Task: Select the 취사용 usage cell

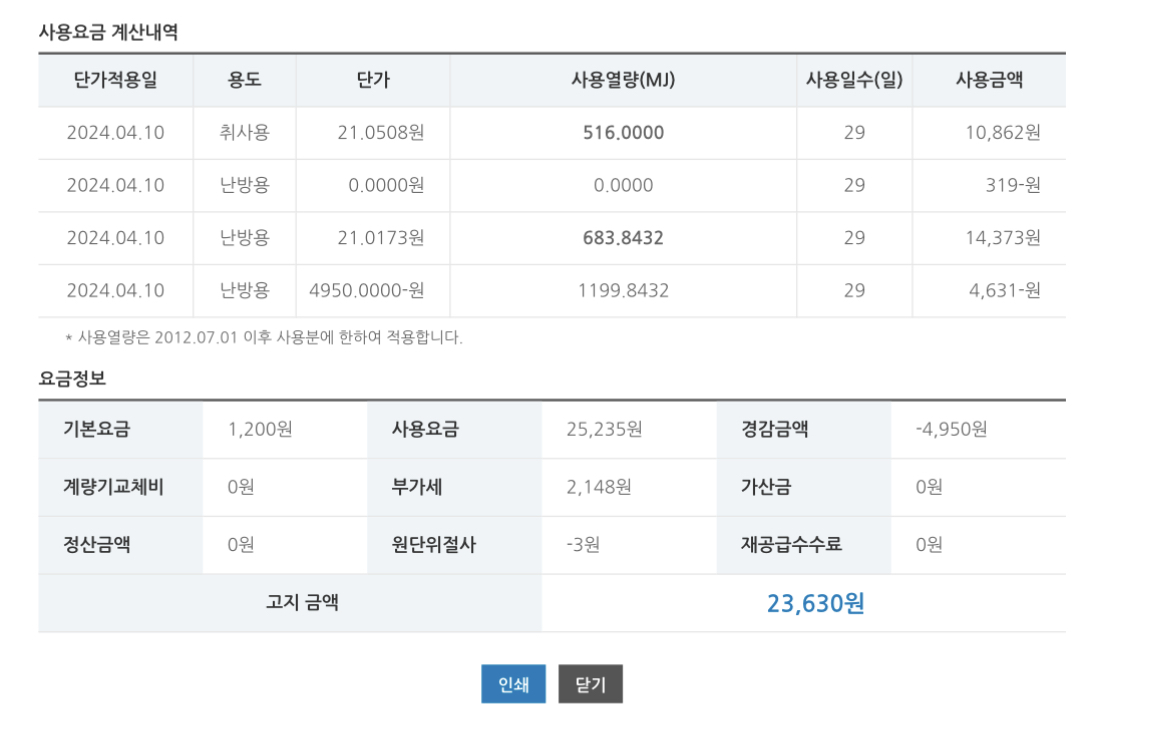Action: tap(244, 133)
